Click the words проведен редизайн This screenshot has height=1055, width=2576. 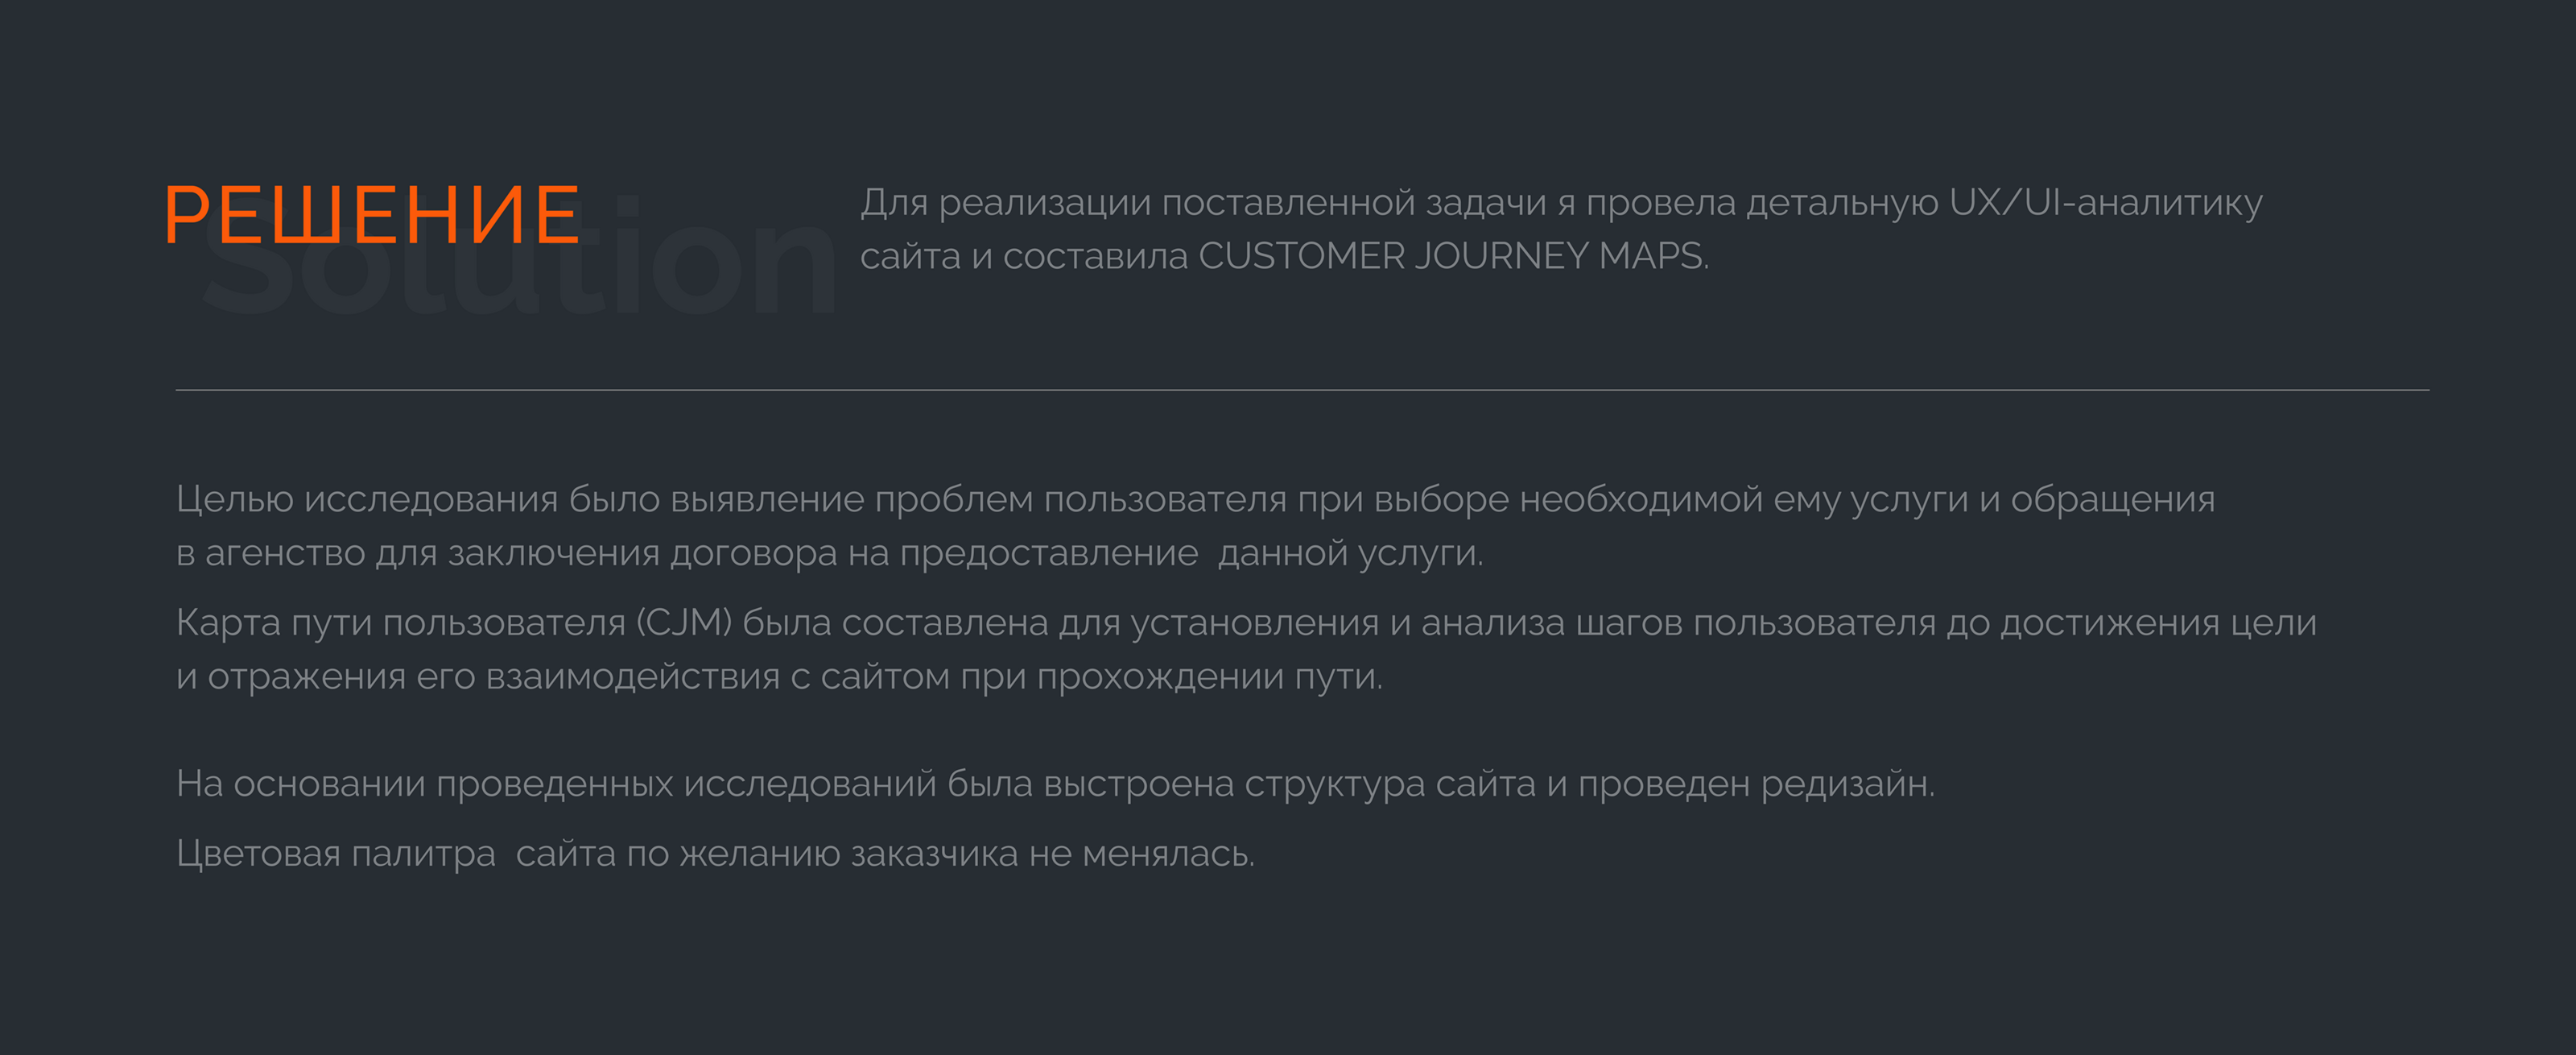[1755, 784]
